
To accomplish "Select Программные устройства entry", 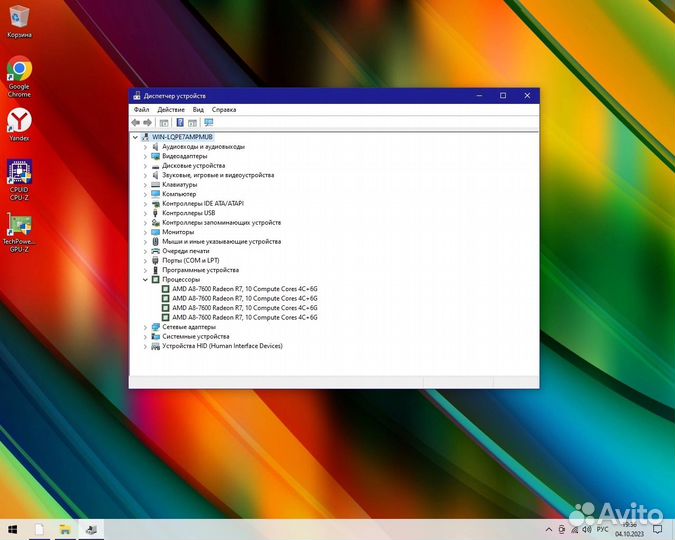I will [x=200, y=270].
